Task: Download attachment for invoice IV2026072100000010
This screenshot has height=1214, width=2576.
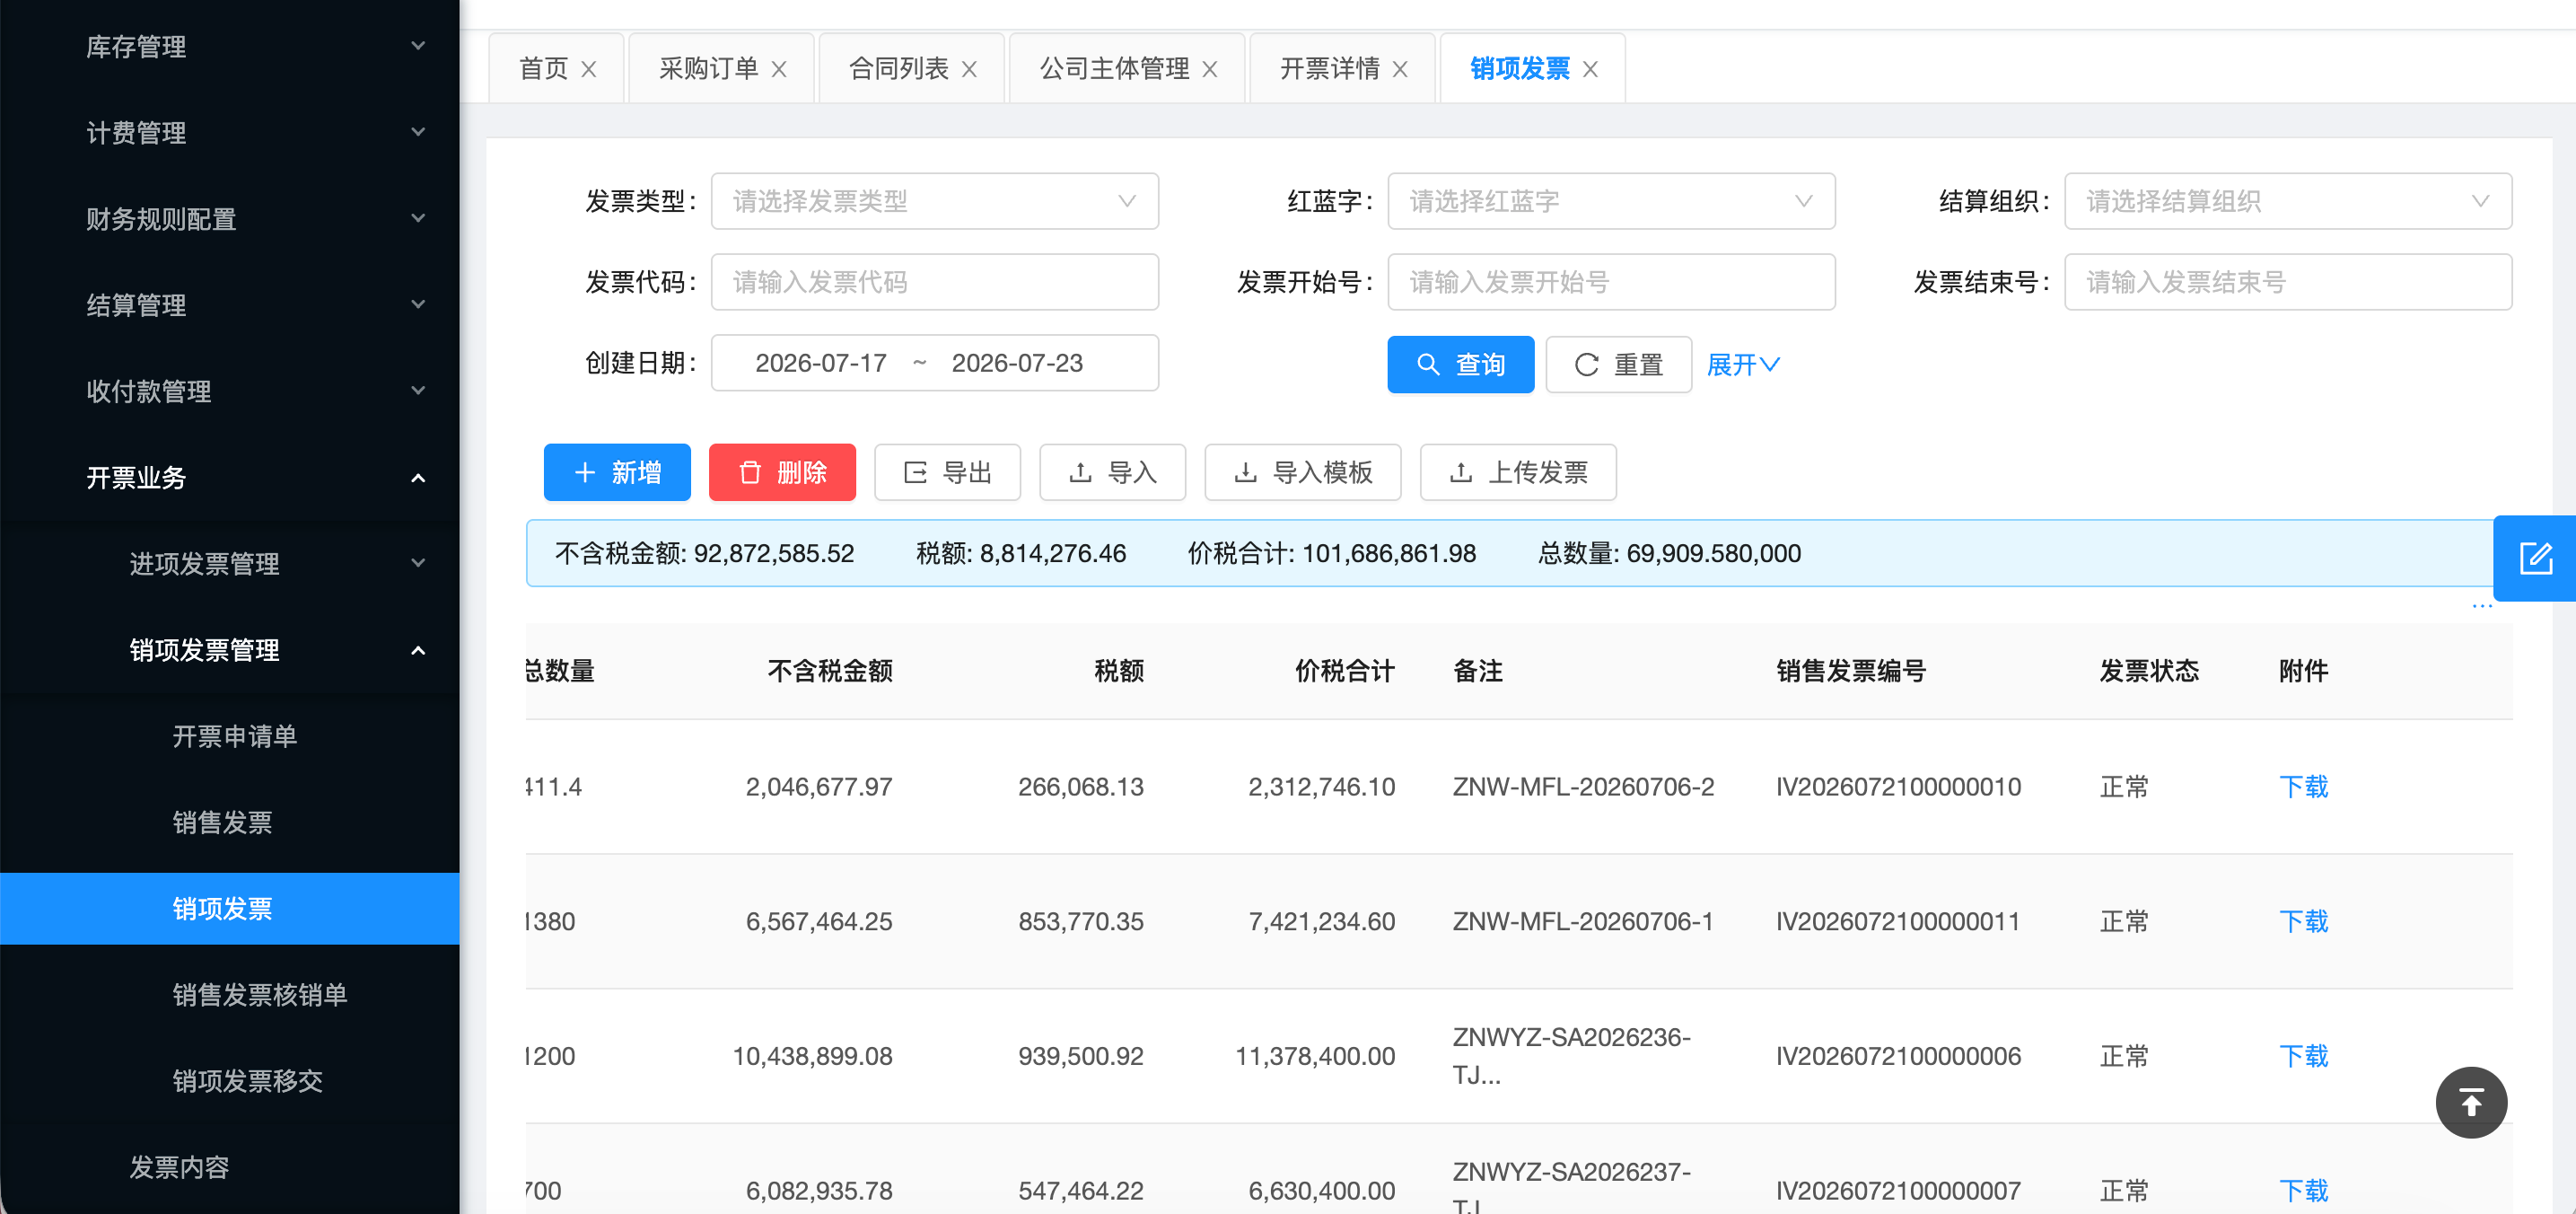Action: click(x=2303, y=787)
